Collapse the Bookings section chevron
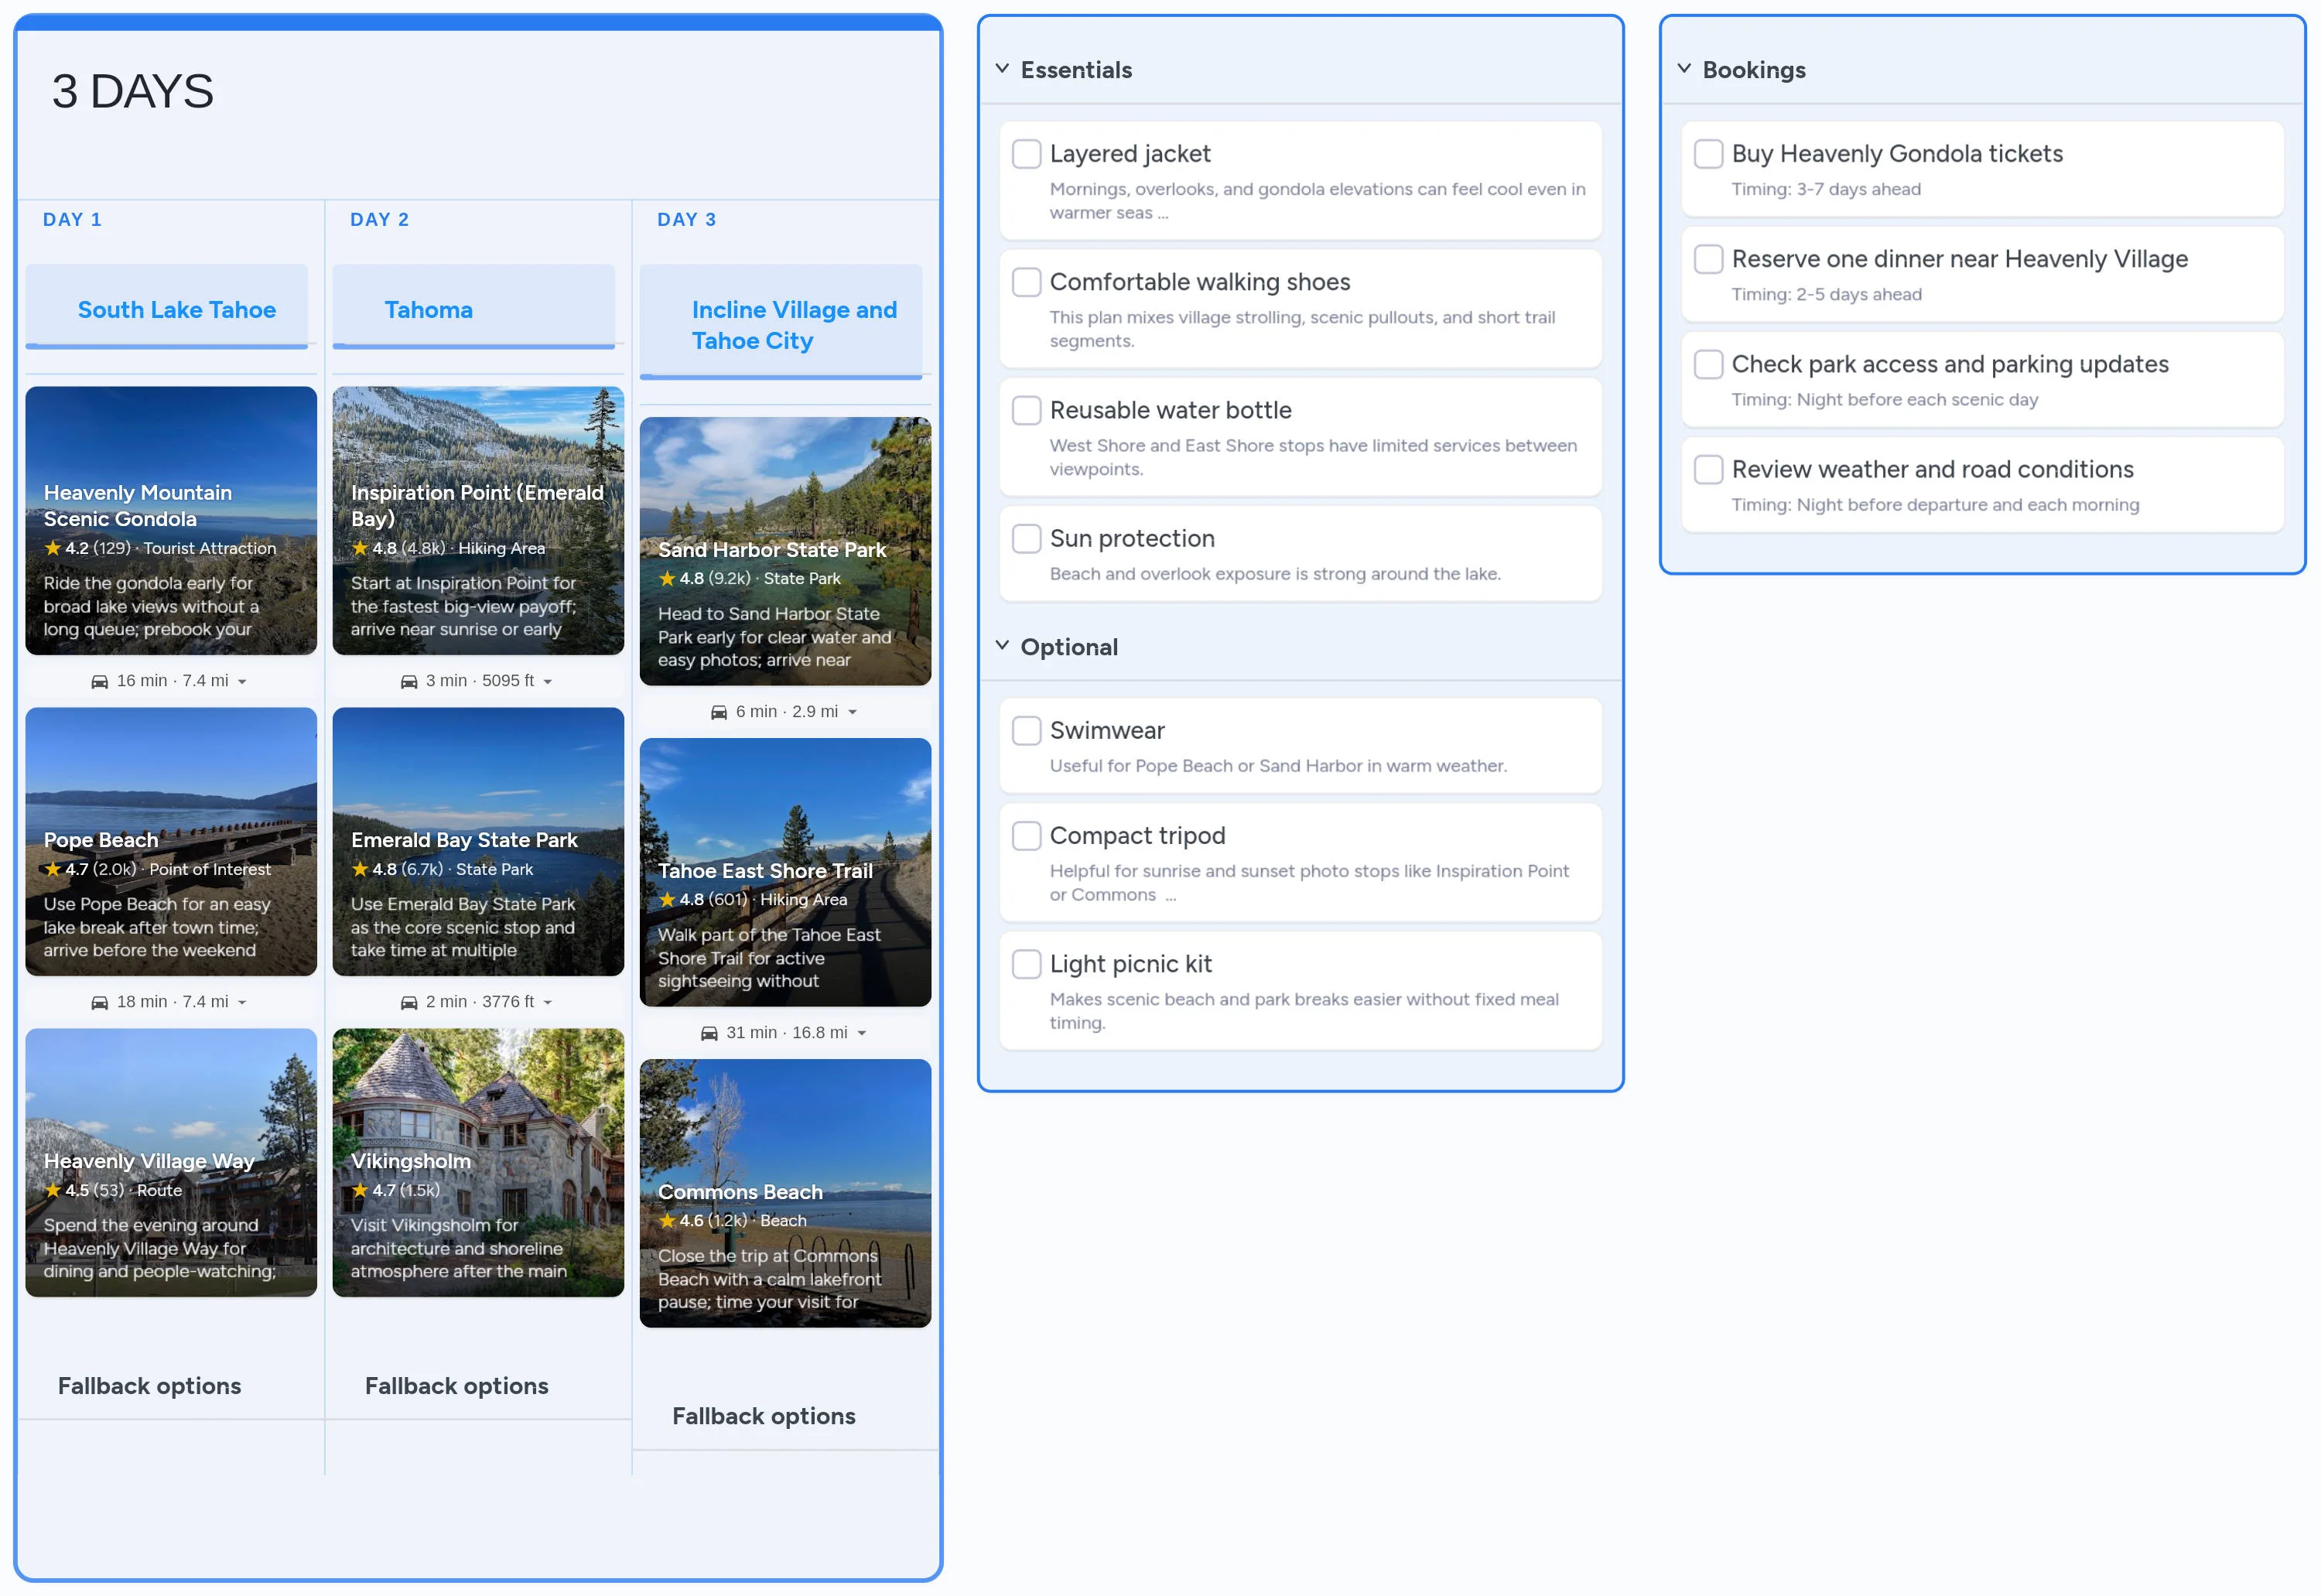Viewport: 2321px width, 1596px height. click(1683, 69)
